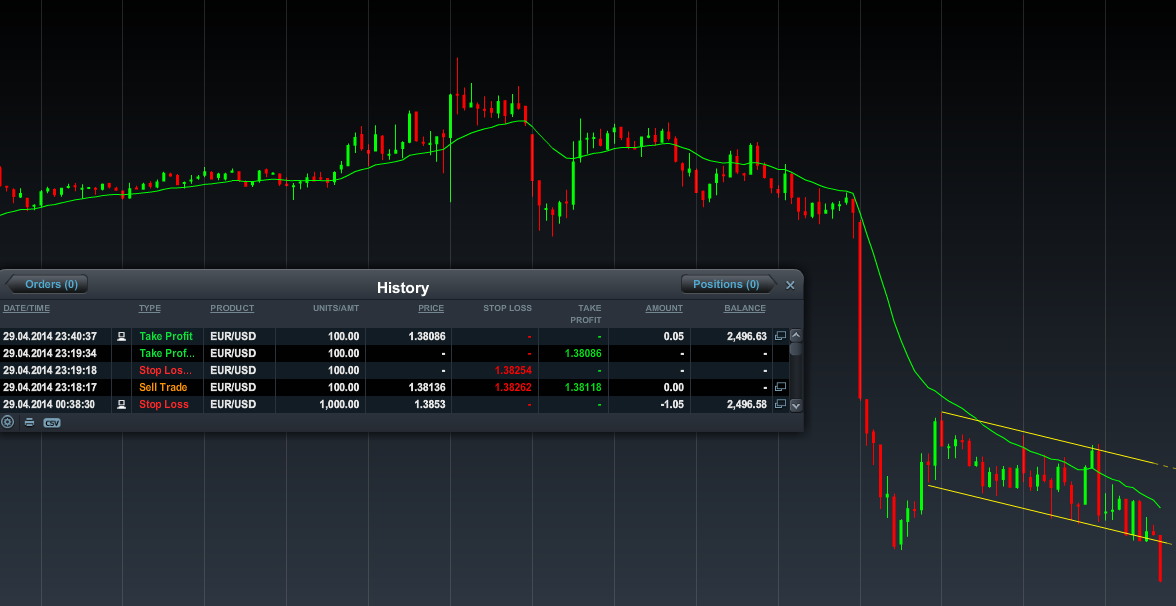
Task: Open details icon for 23:18:17 Sell Trade row
Action: [780, 387]
